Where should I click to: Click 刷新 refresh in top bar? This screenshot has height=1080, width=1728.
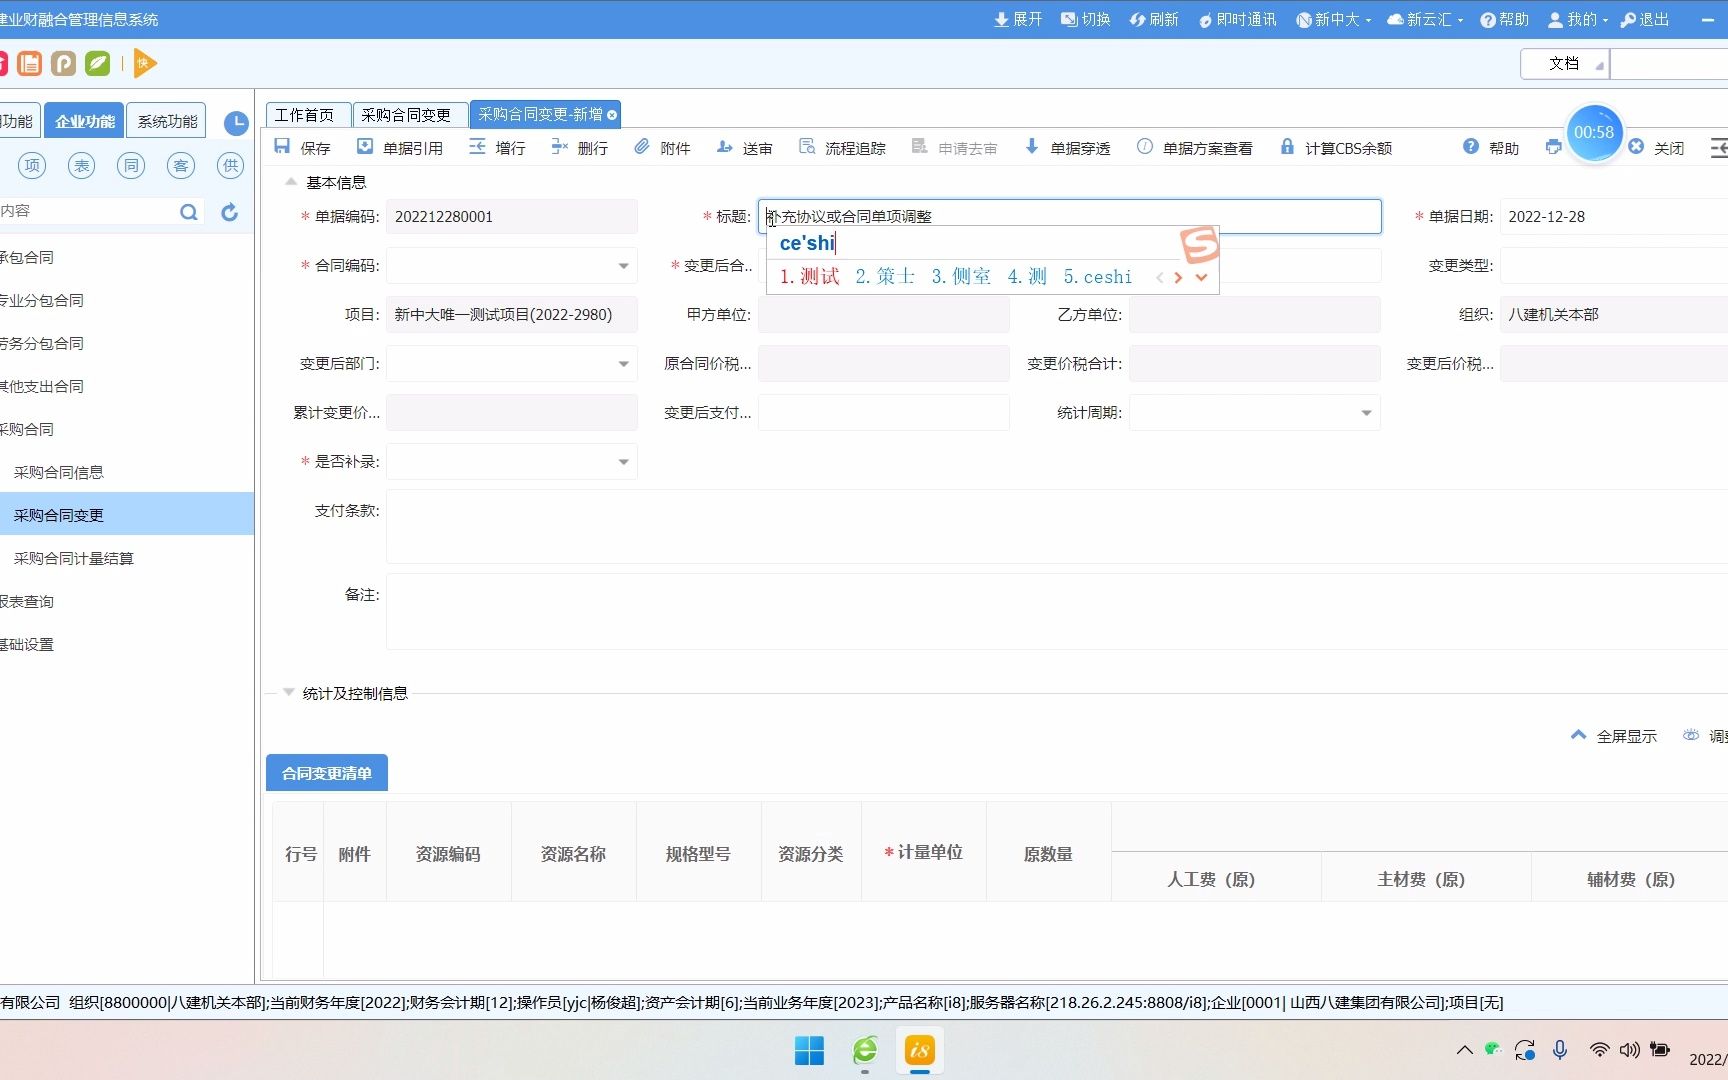[x=1154, y=19]
